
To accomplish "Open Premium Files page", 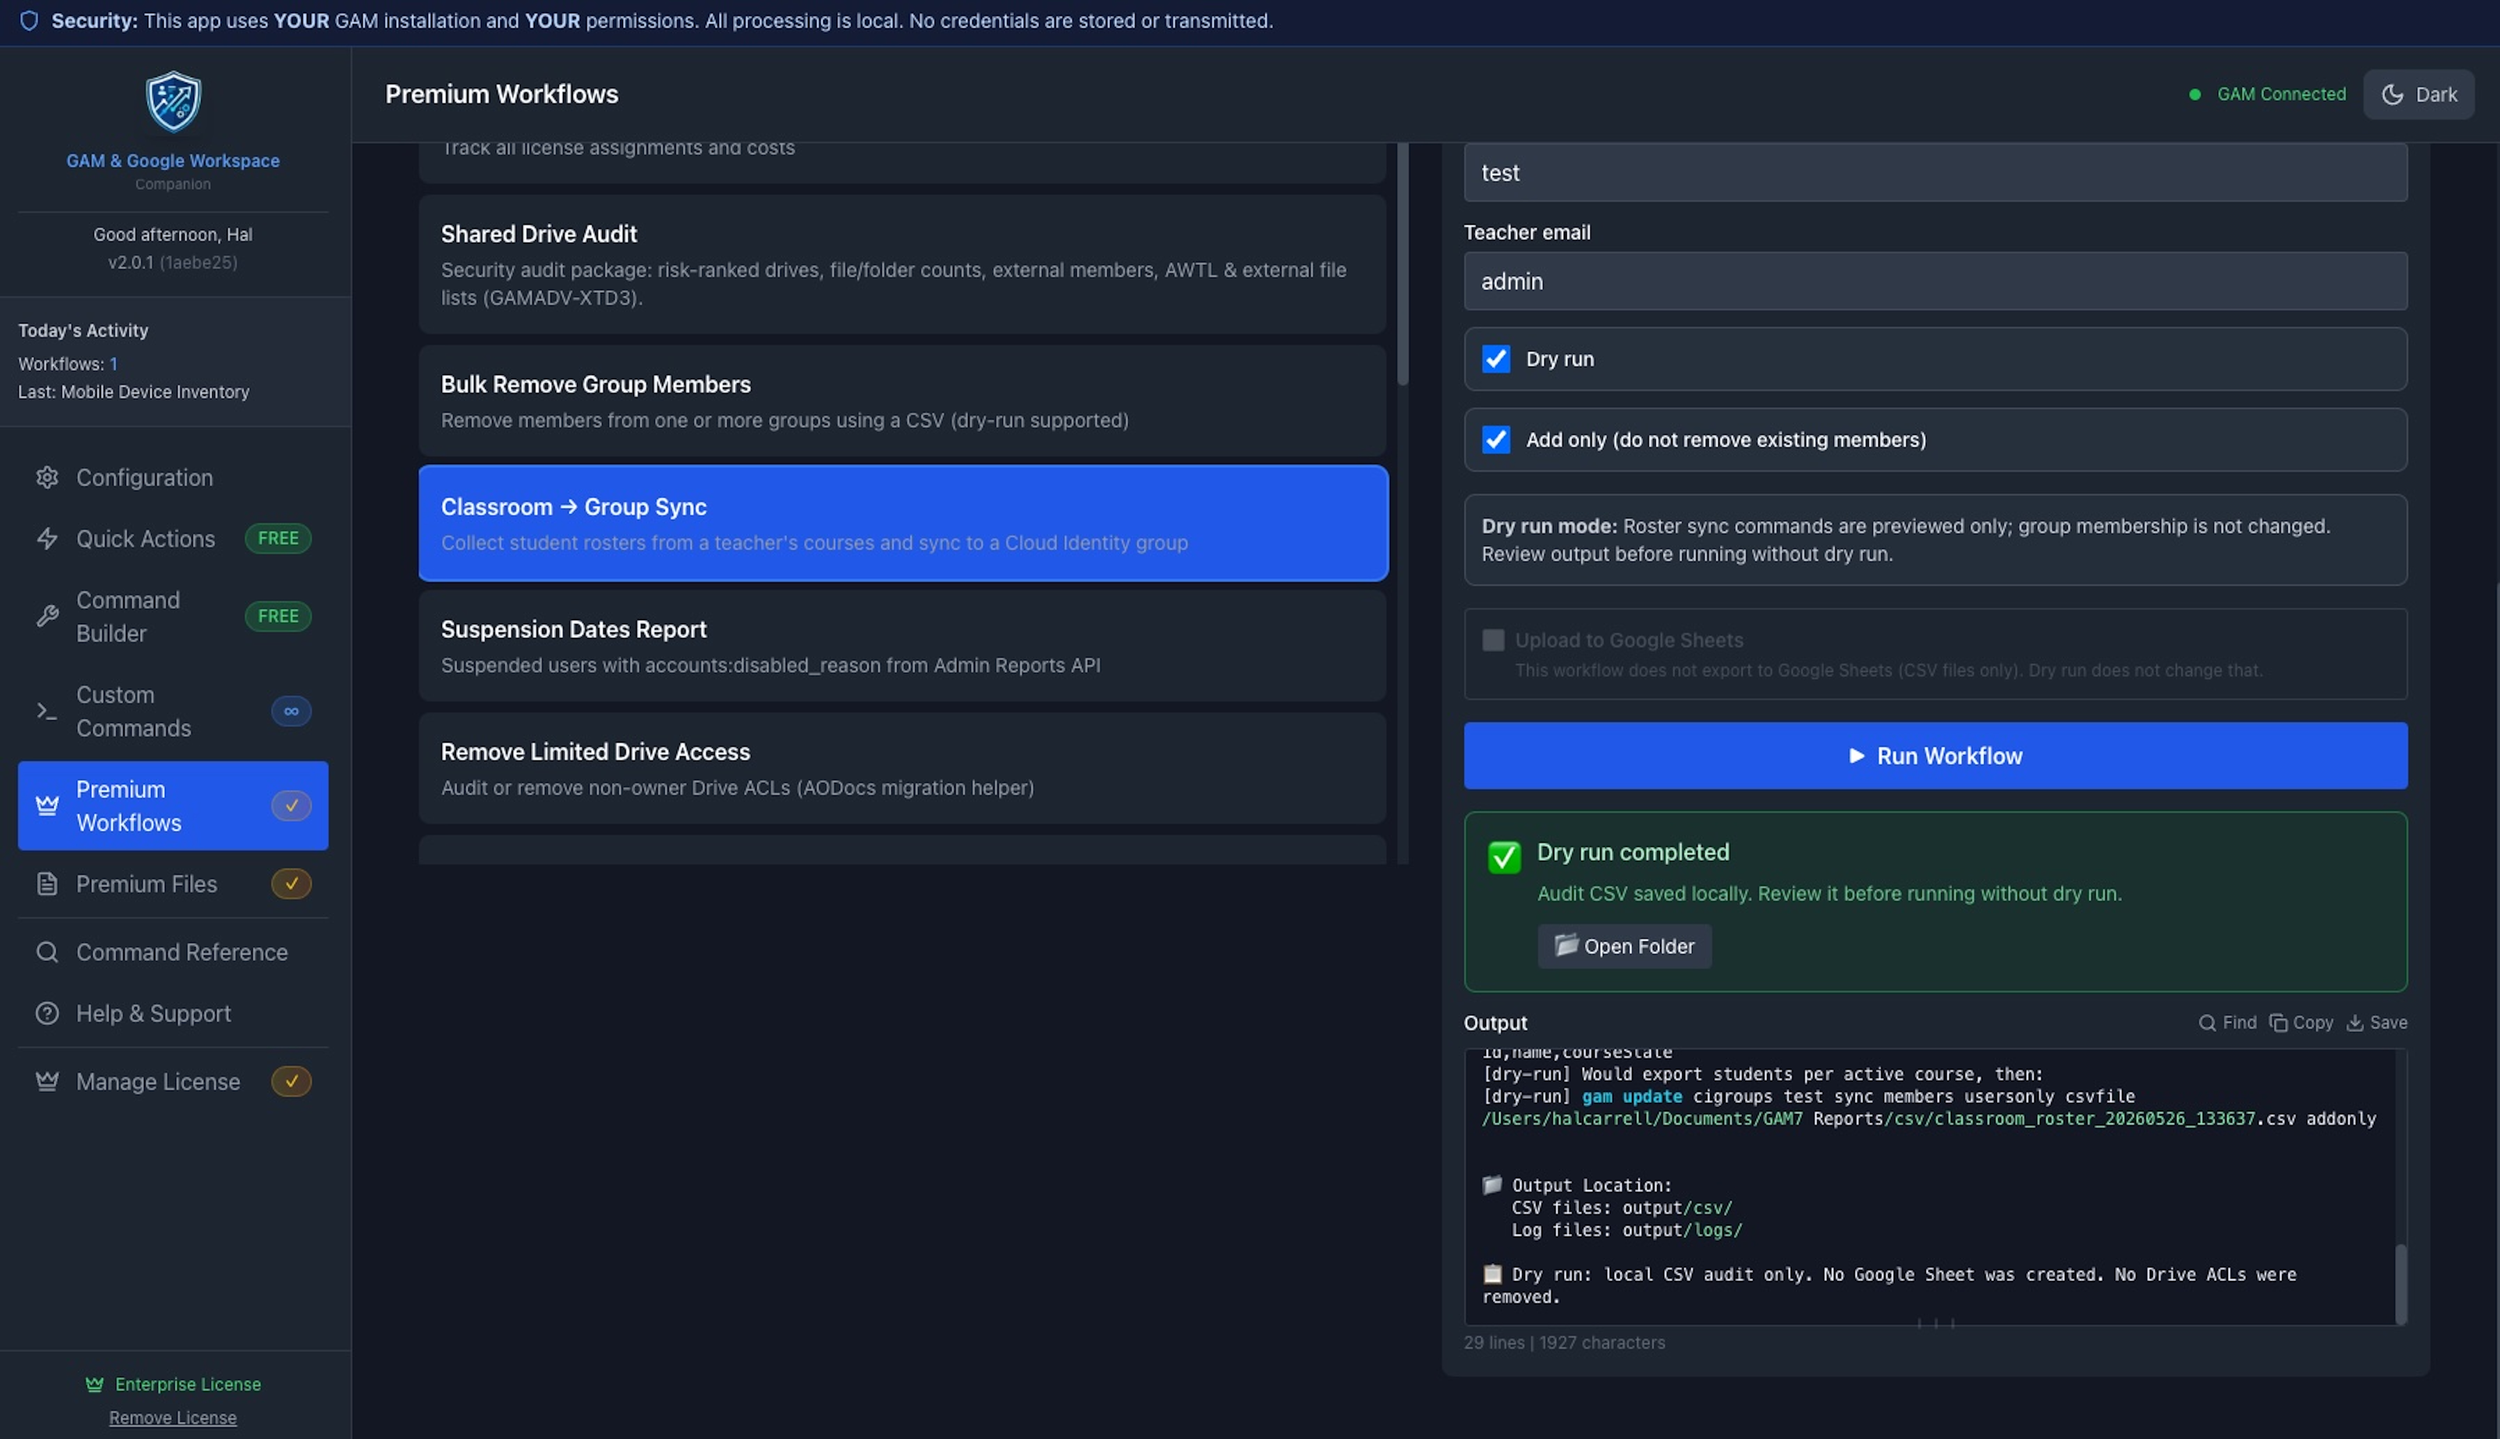I will tap(173, 883).
